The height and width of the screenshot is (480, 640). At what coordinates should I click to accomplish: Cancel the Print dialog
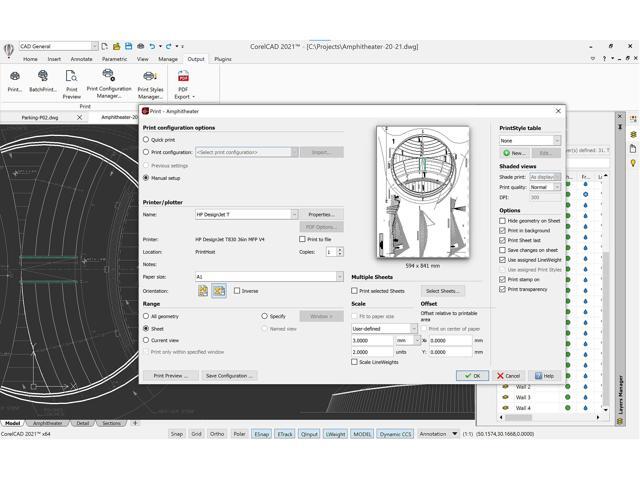508,376
